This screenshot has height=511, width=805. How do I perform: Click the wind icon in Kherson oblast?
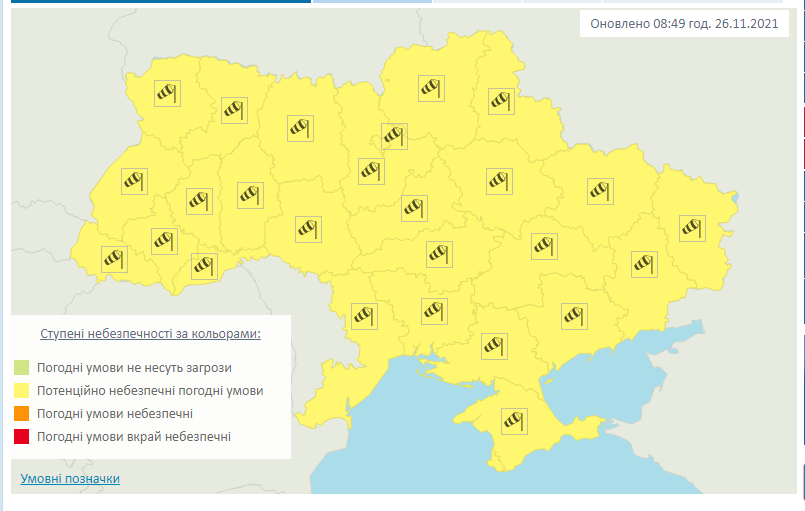[494, 346]
